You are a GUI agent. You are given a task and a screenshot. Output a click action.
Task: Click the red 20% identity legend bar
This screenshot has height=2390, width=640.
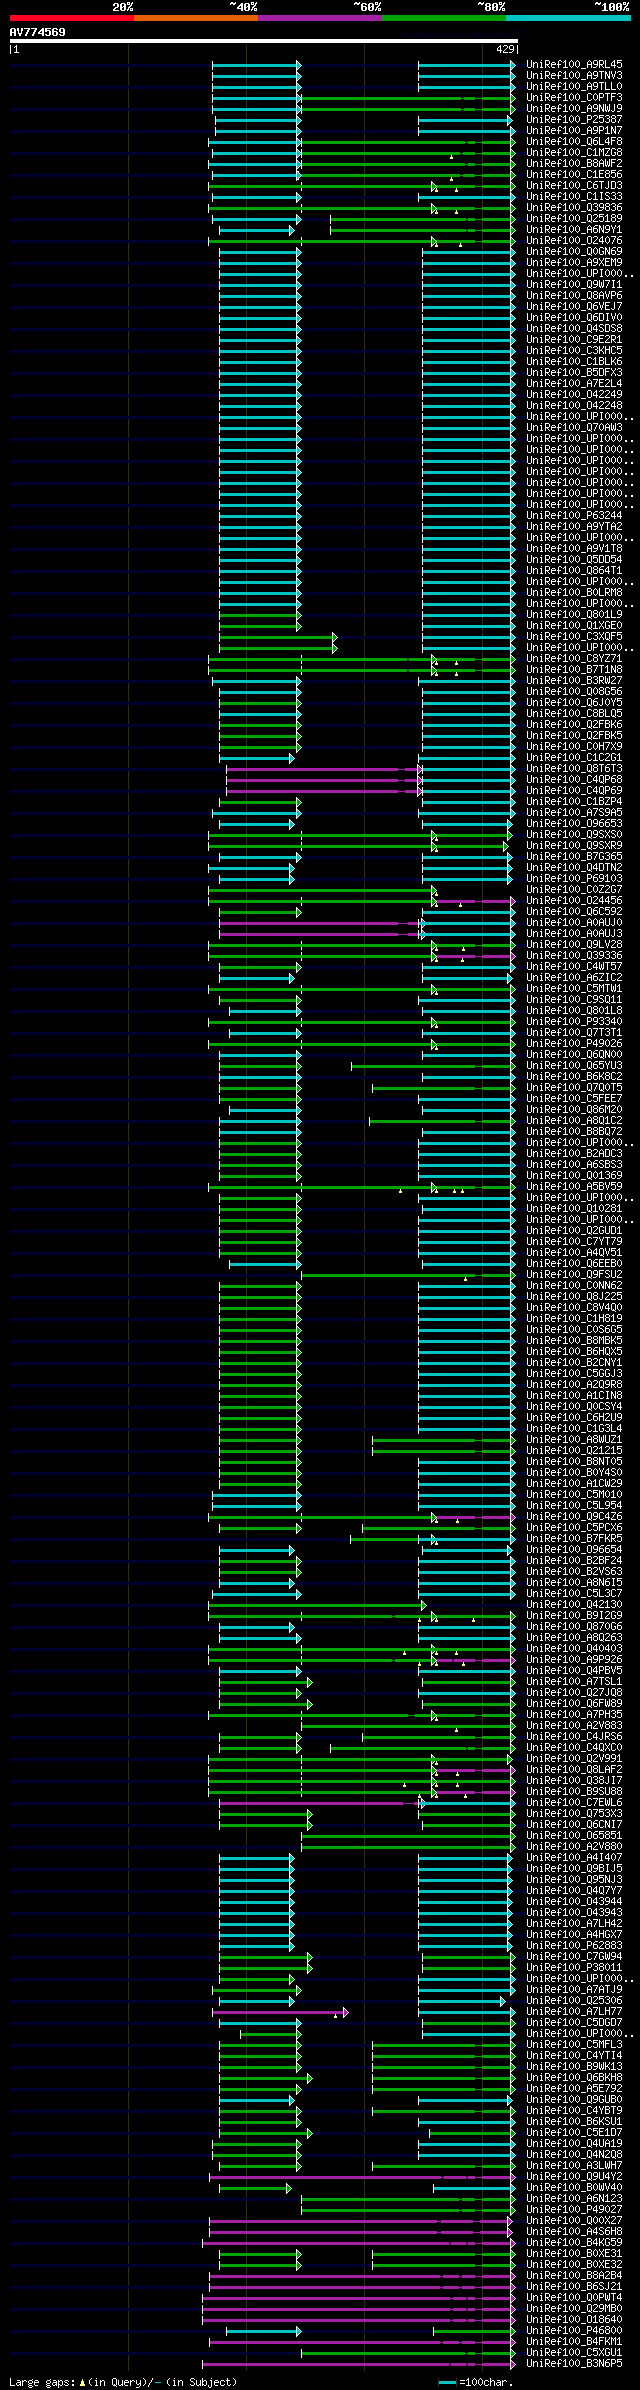click(72, 17)
